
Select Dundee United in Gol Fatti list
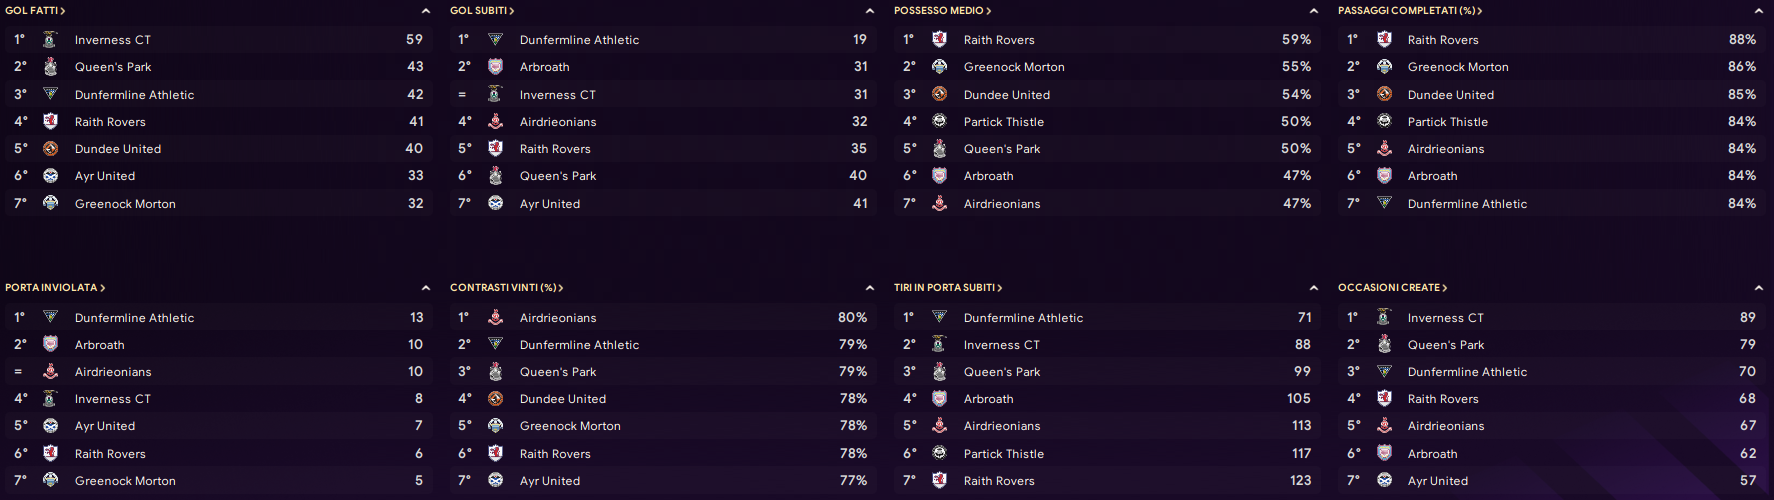[118, 149]
